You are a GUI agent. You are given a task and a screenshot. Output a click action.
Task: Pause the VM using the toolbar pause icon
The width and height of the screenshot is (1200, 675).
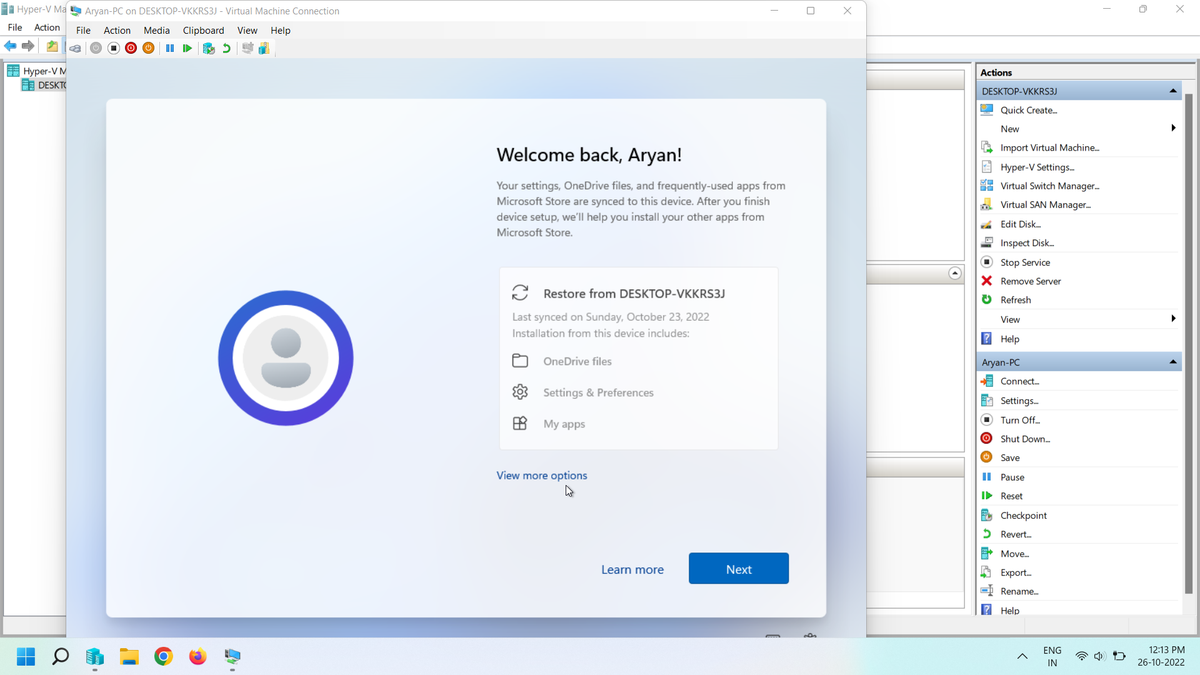click(170, 48)
